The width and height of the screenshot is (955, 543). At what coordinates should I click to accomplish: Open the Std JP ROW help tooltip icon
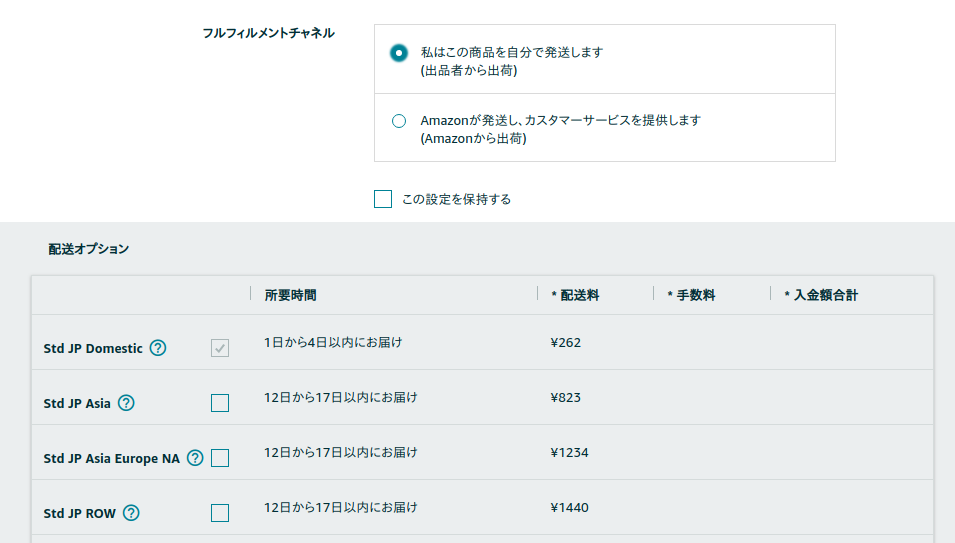click(131, 513)
